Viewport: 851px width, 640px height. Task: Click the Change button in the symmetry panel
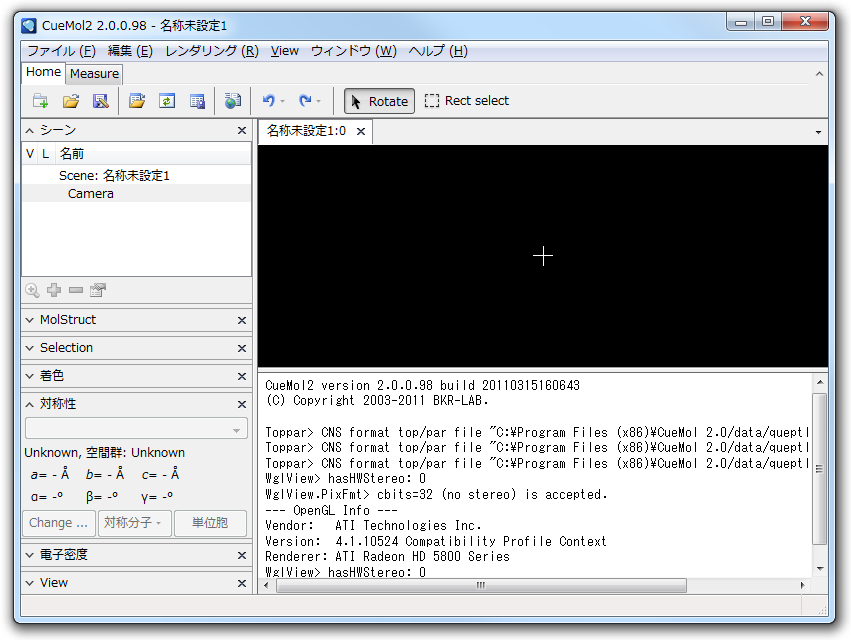(x=58, y=523)
